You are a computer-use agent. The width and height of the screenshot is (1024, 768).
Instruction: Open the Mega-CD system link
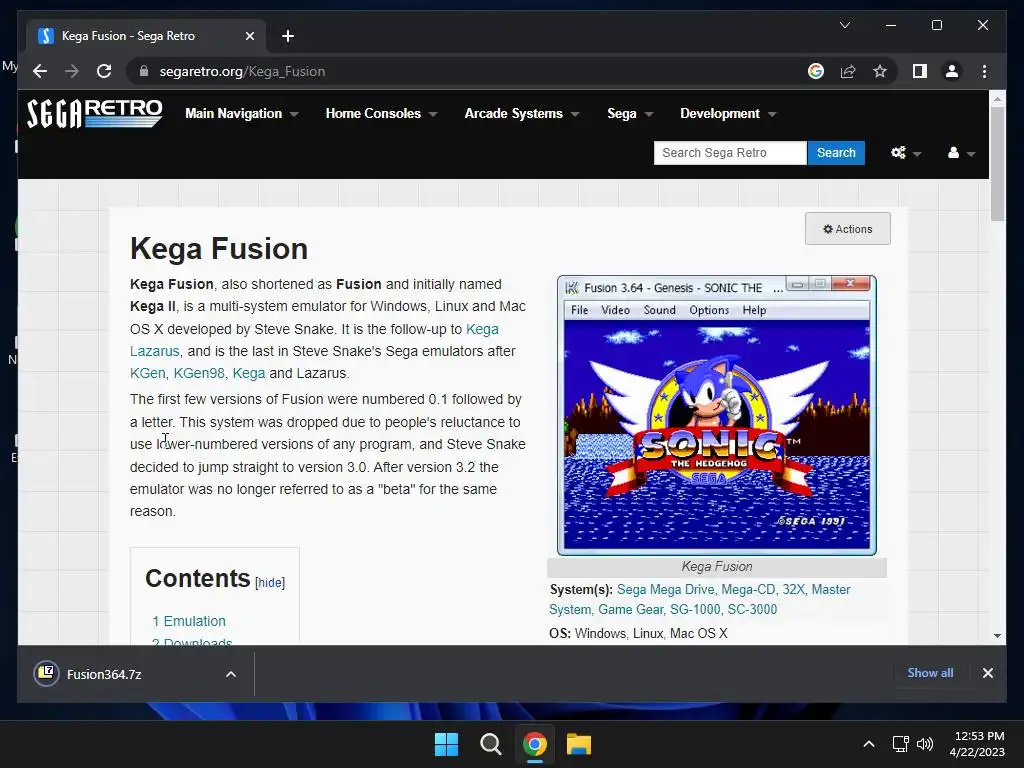(x=748, y=590)
